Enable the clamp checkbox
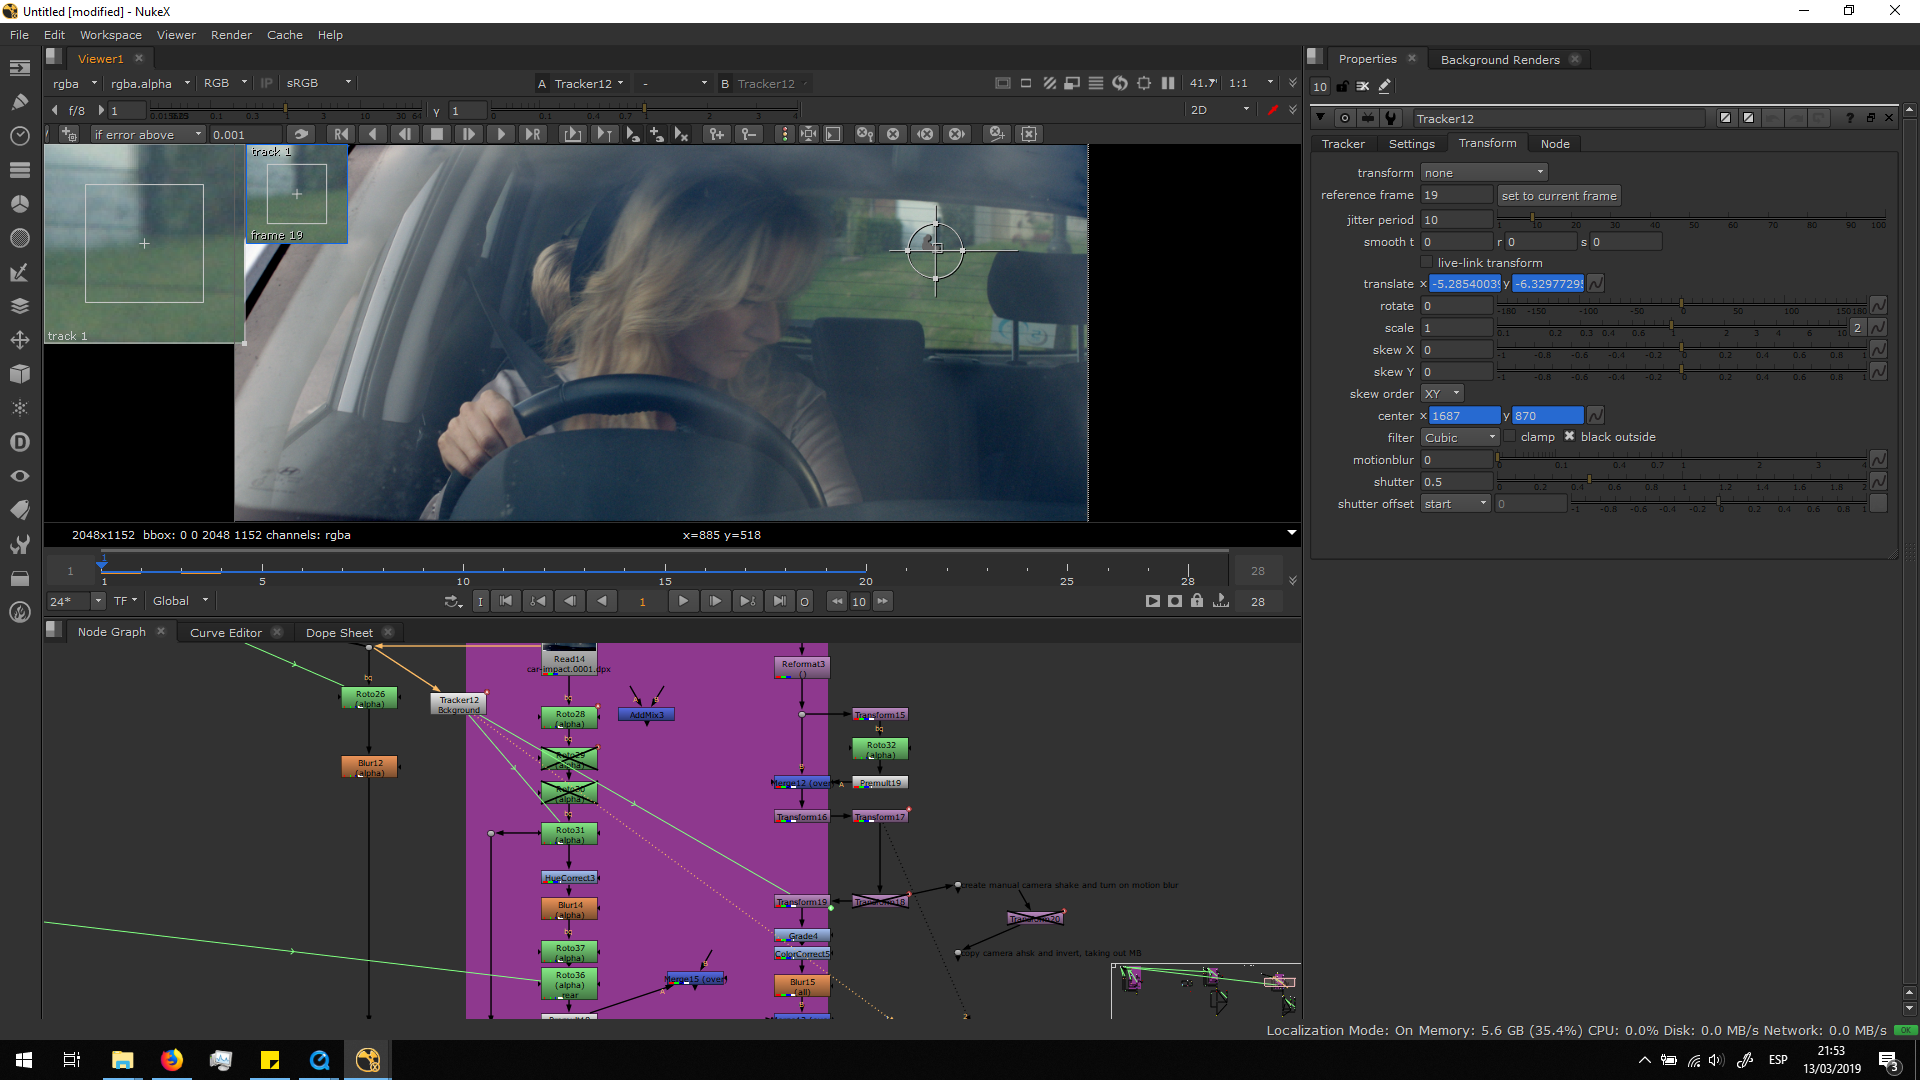The height and width of the screenshot is (1080, 1920). (1509, 437)
